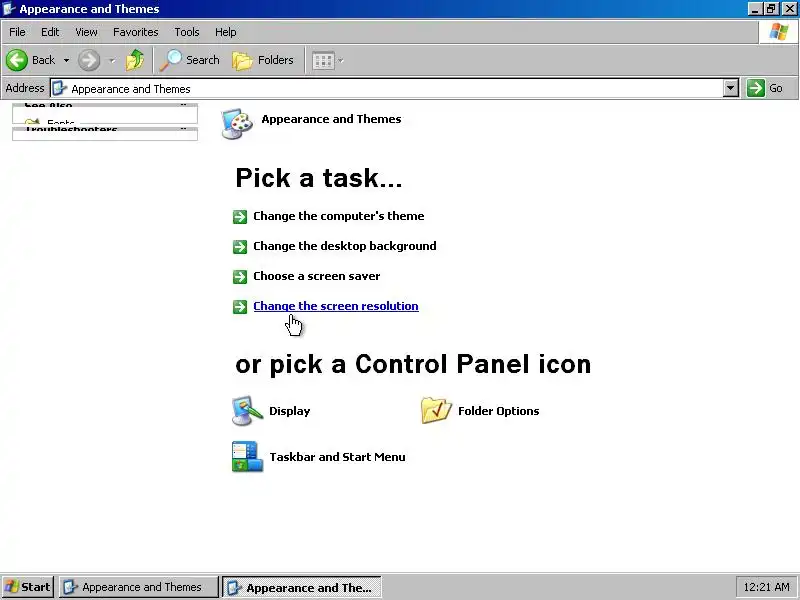Select Choose a screen saver task
Screen dimensions: 800x600
[317, 276]
